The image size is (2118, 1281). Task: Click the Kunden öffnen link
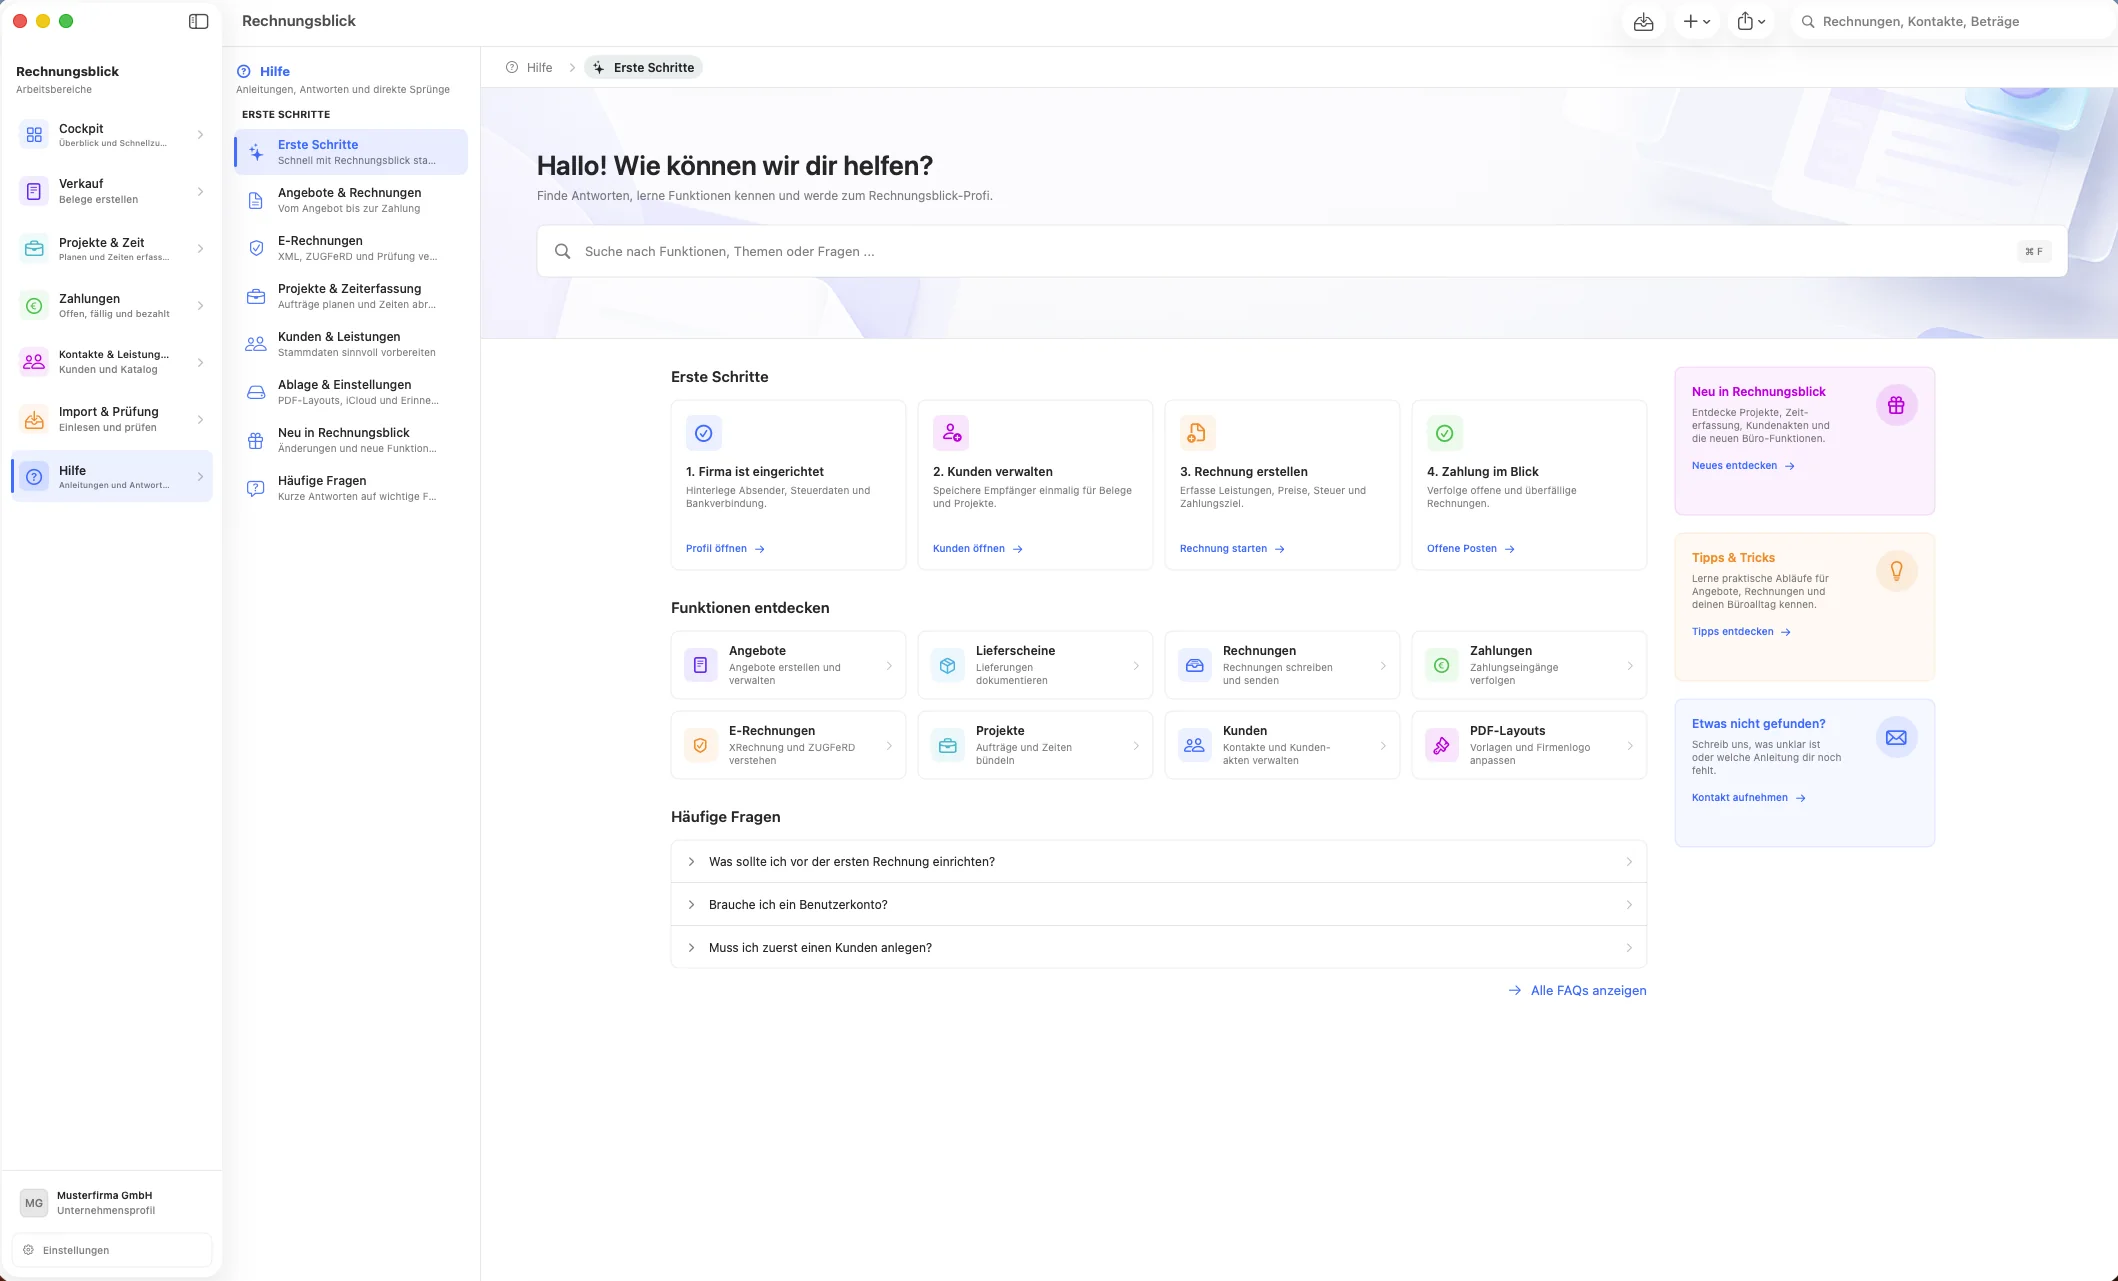pyautogui.click(x=978, y=548)
